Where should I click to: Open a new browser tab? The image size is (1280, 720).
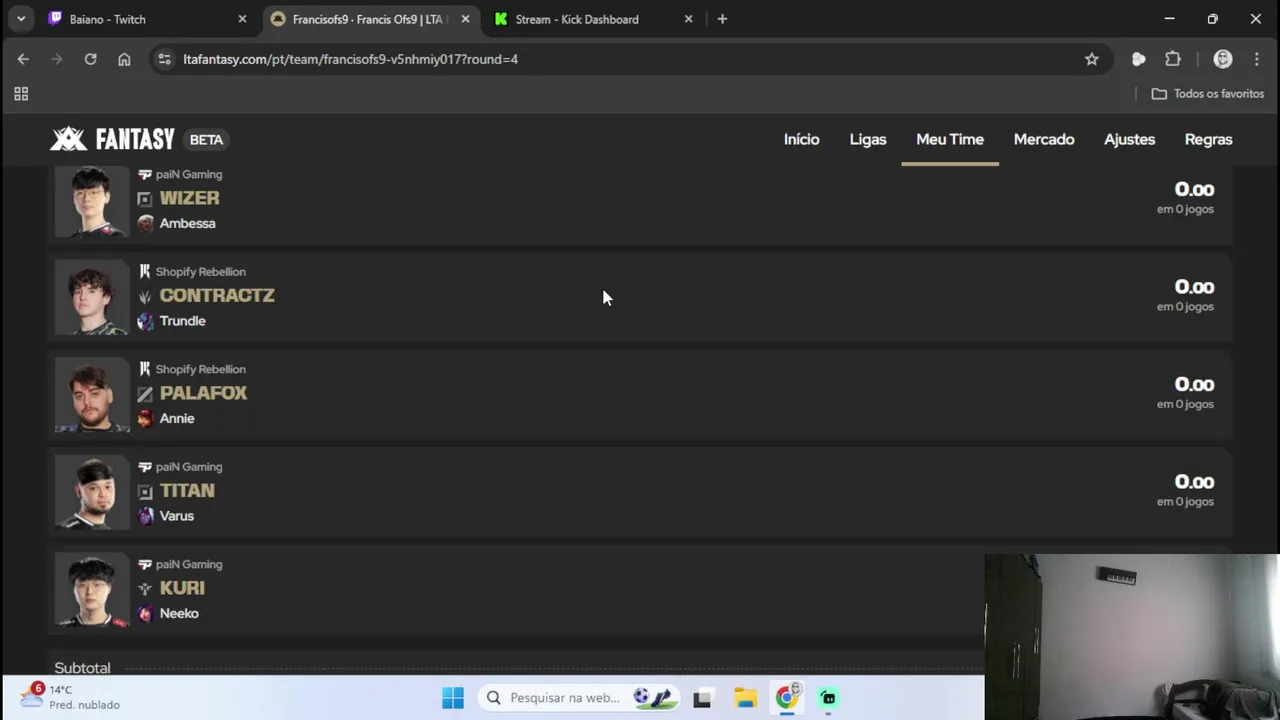click(x=722, y=19)
